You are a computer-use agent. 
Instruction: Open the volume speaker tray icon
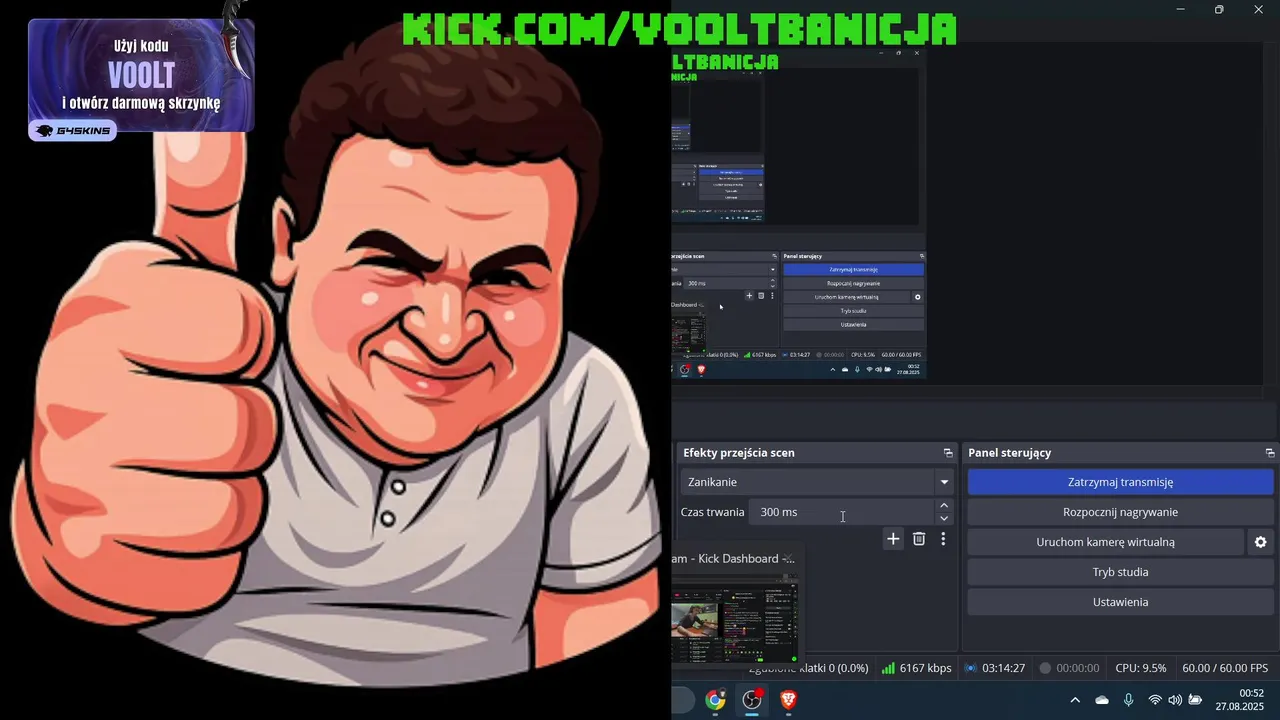click(1175, 700)
